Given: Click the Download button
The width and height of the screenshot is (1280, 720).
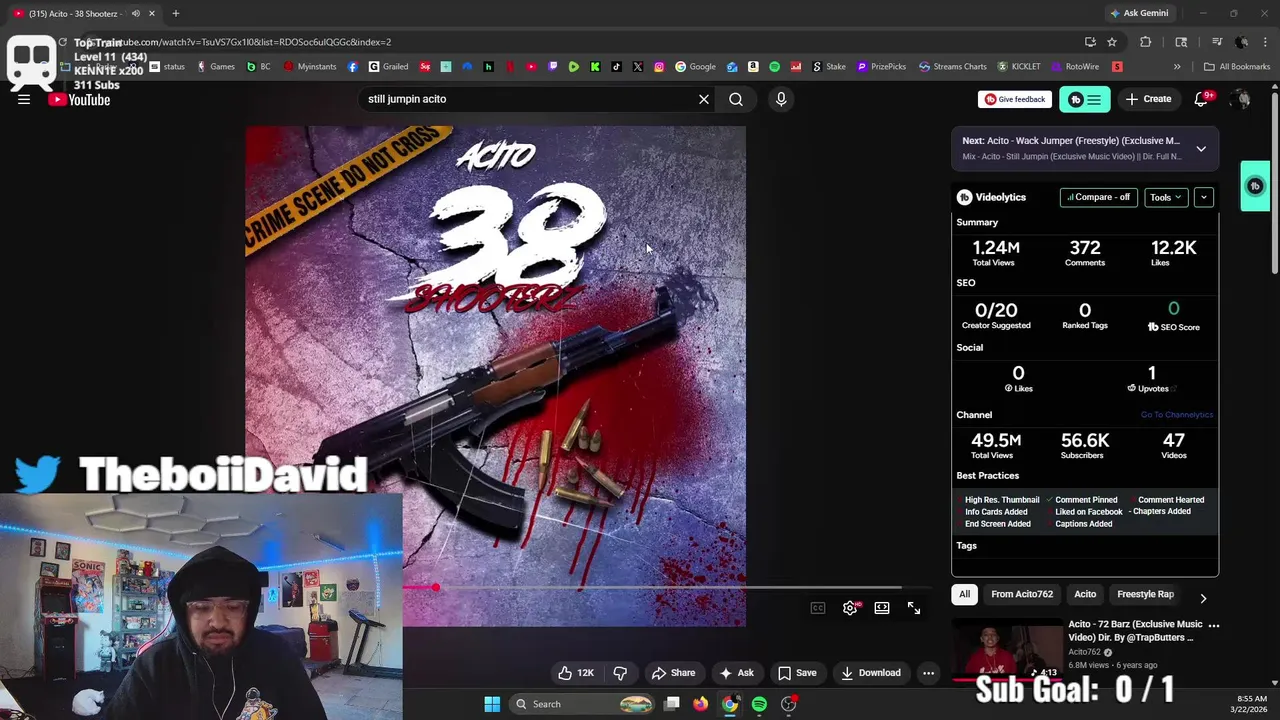Looking at the screenshot, I should point(870,673).
